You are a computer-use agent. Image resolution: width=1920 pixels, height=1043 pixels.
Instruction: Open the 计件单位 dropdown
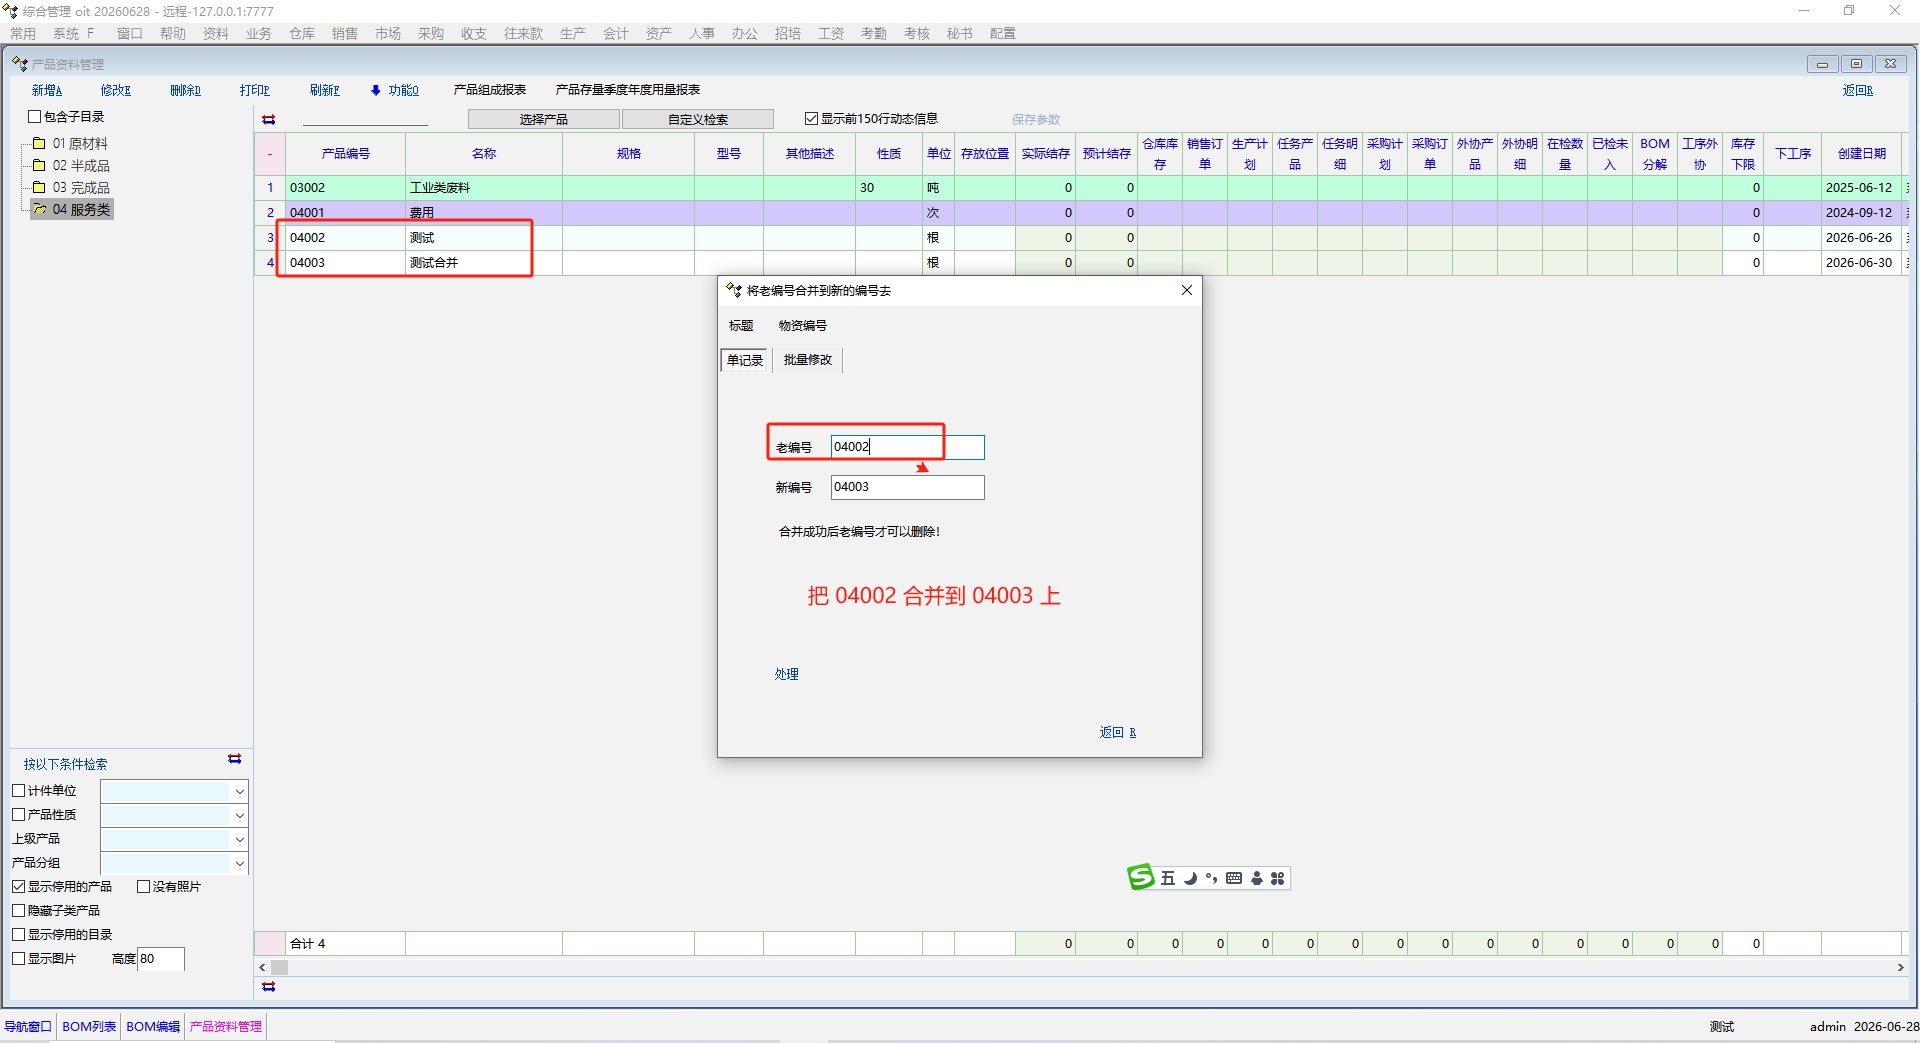(x=239, y=791)
